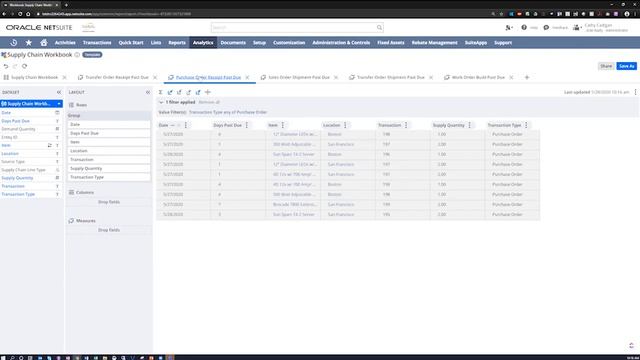Open the Help question mark icon
Viewport: 640px width, 360px height.
[x=524, y=27]
